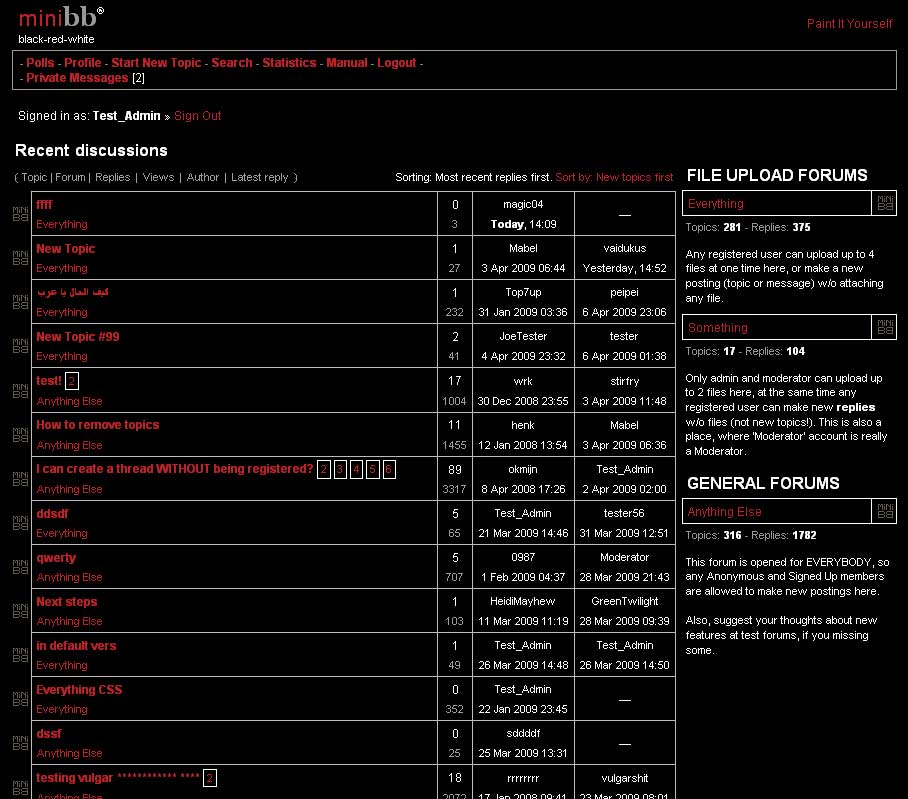
Task: Open the 'New Topic #99' thread
Action: point(78,336)
